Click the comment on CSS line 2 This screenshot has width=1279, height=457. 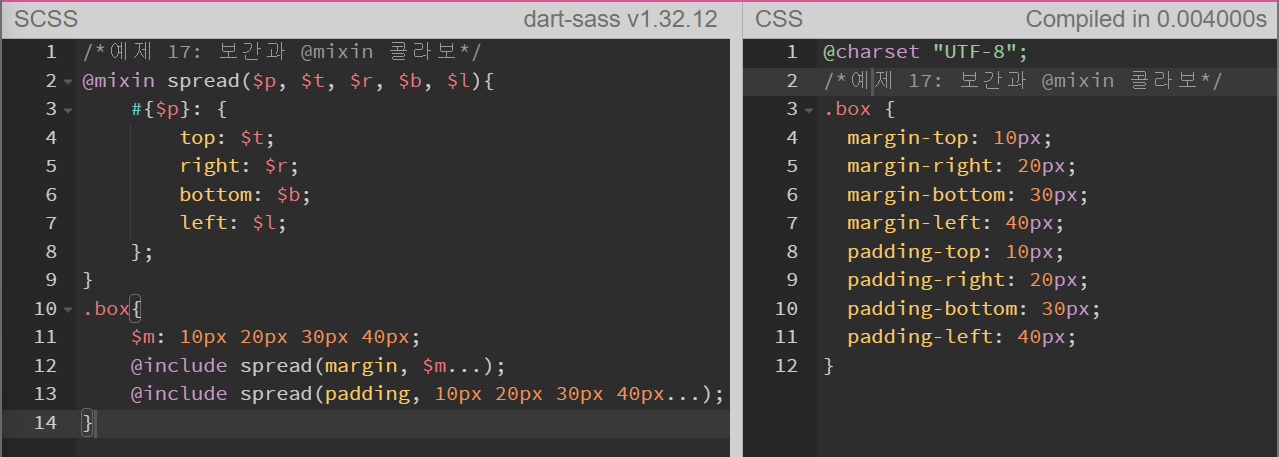click(1023, 81)
